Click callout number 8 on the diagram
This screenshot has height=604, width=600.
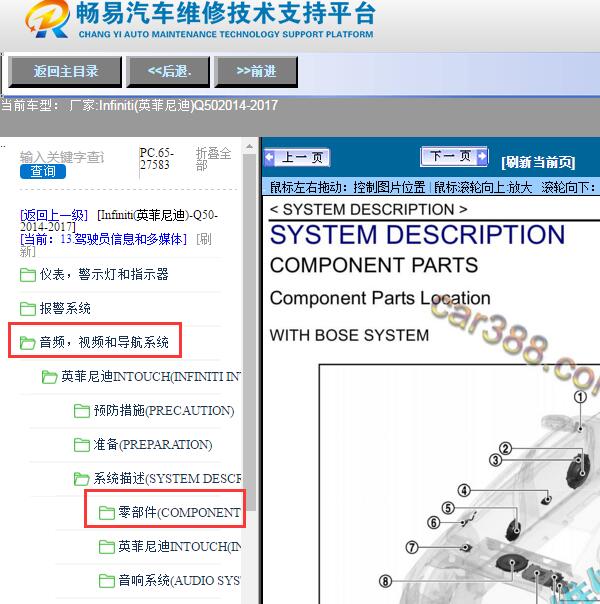click(x=385, y=581)
